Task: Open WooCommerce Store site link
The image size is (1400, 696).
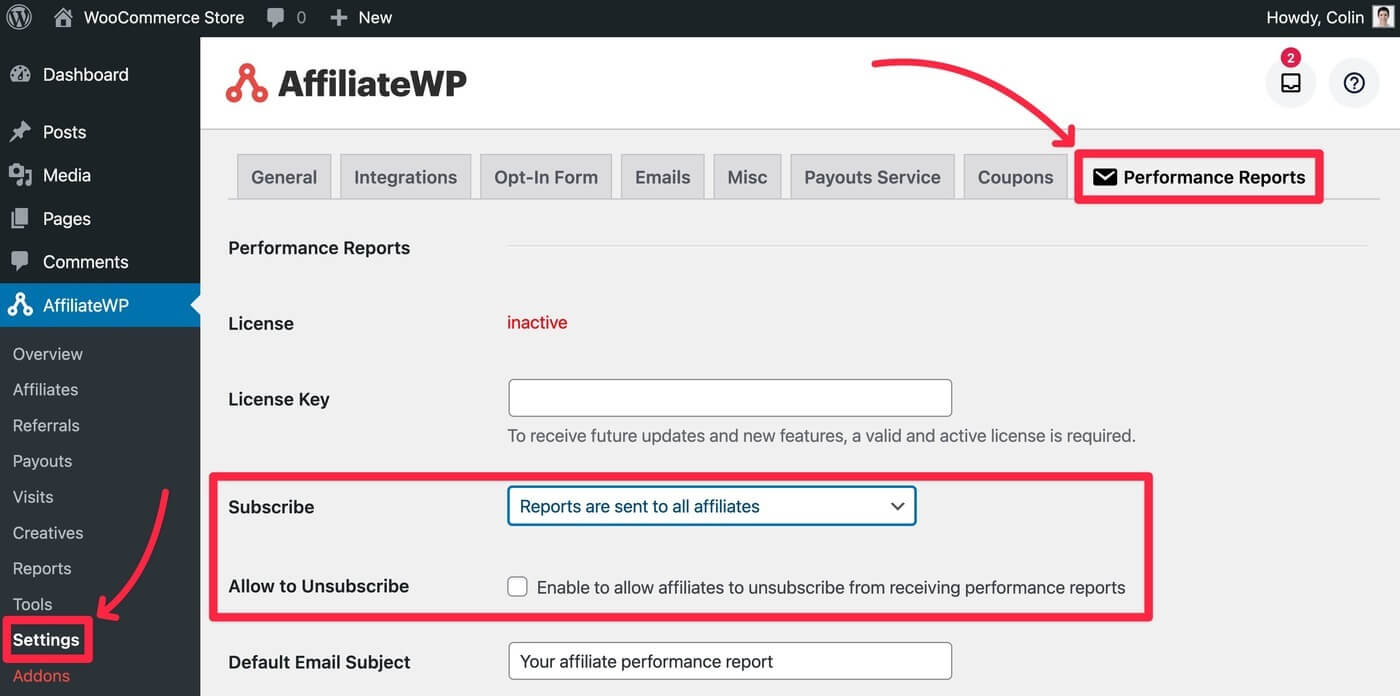Action: click(164, 17)
